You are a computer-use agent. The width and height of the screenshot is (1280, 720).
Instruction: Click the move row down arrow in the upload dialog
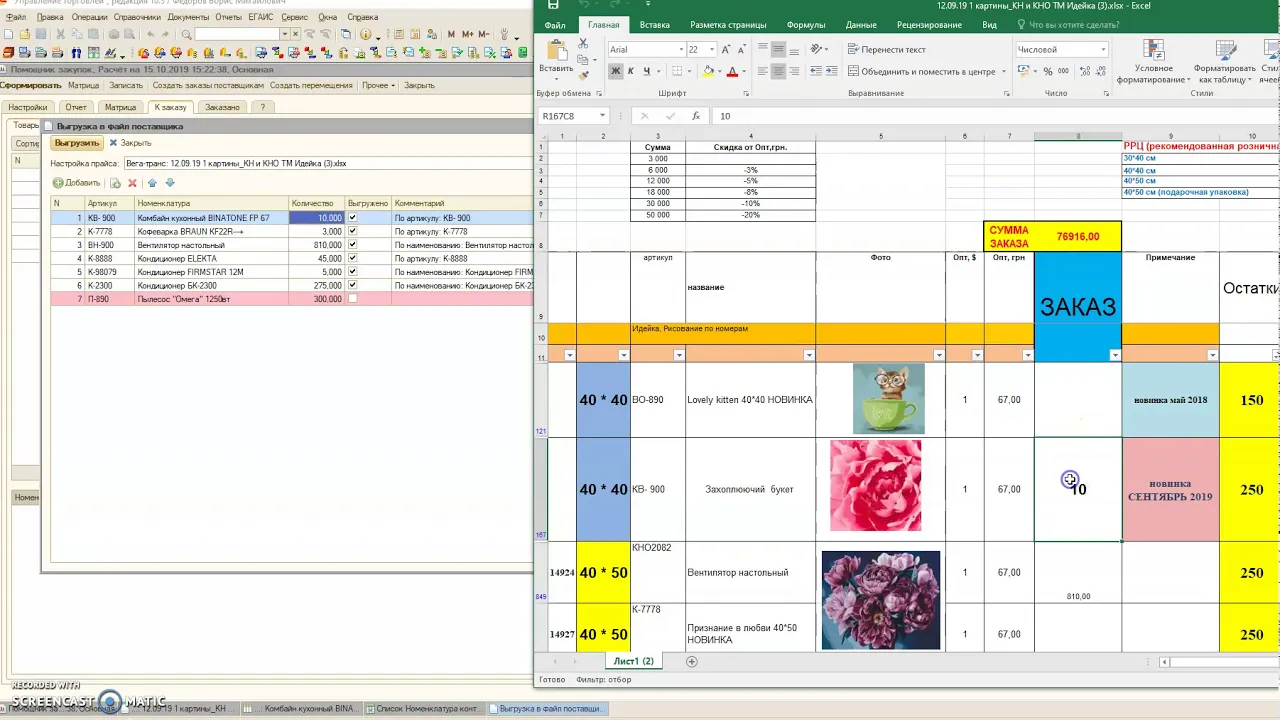[x=170, y=183]
